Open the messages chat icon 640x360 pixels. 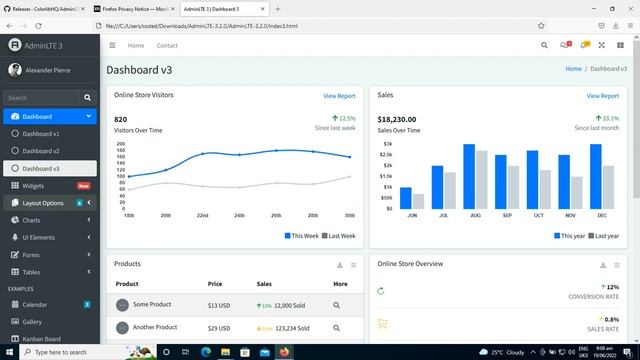566,45
